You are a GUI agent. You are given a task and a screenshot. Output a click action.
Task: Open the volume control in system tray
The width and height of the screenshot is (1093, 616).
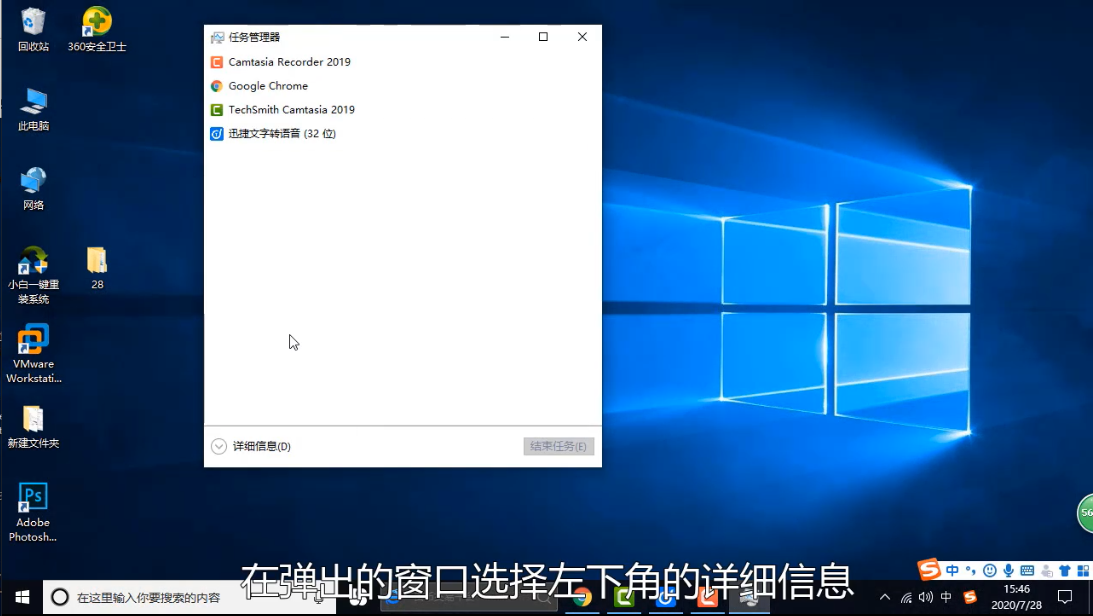coord(926,597)
